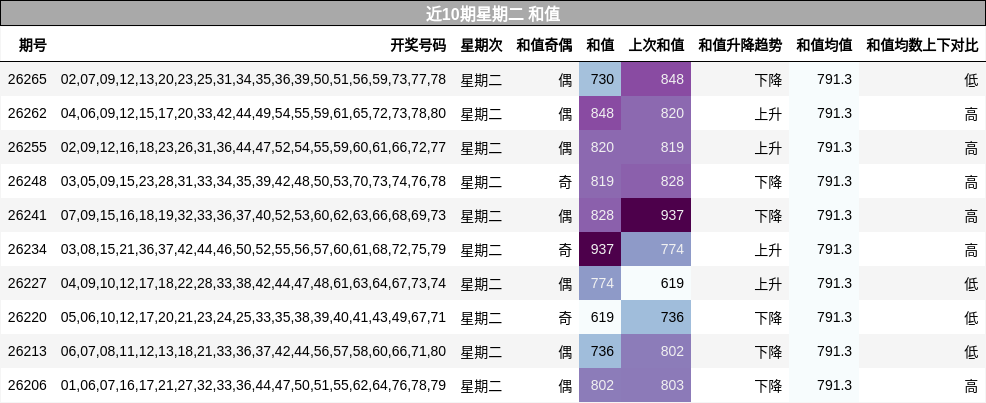Click the 和值 cell 802 in row 26206

click(x=601, y=385)
